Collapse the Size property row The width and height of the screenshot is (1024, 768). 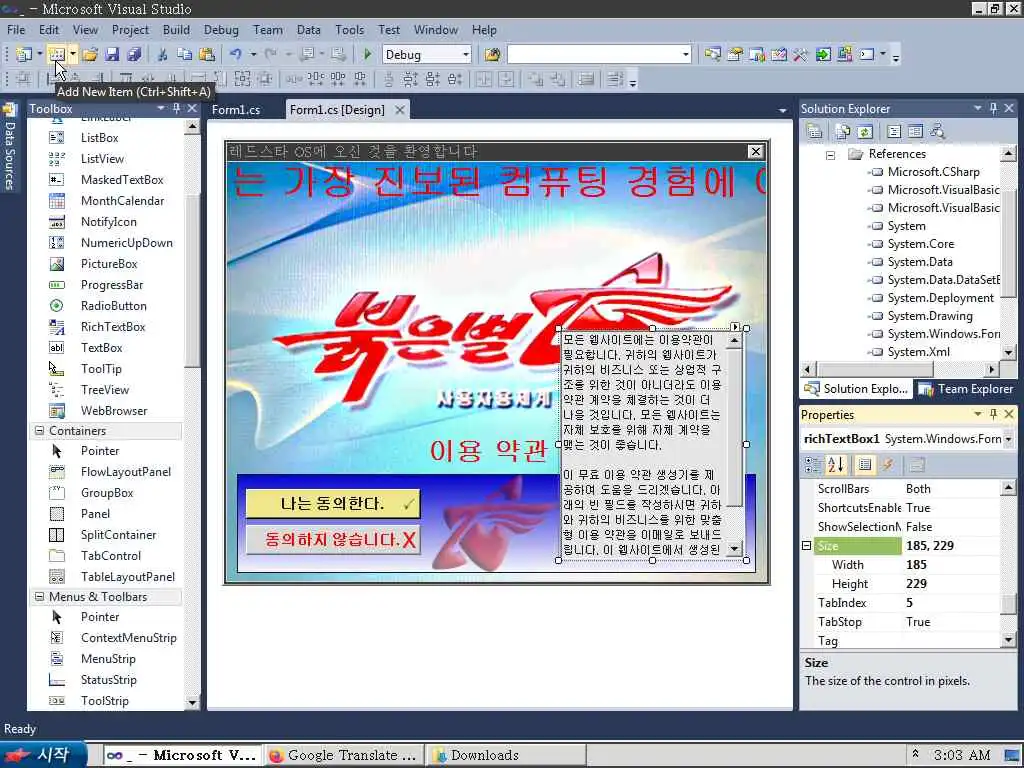pyautogui.click(x=807, y=545)
